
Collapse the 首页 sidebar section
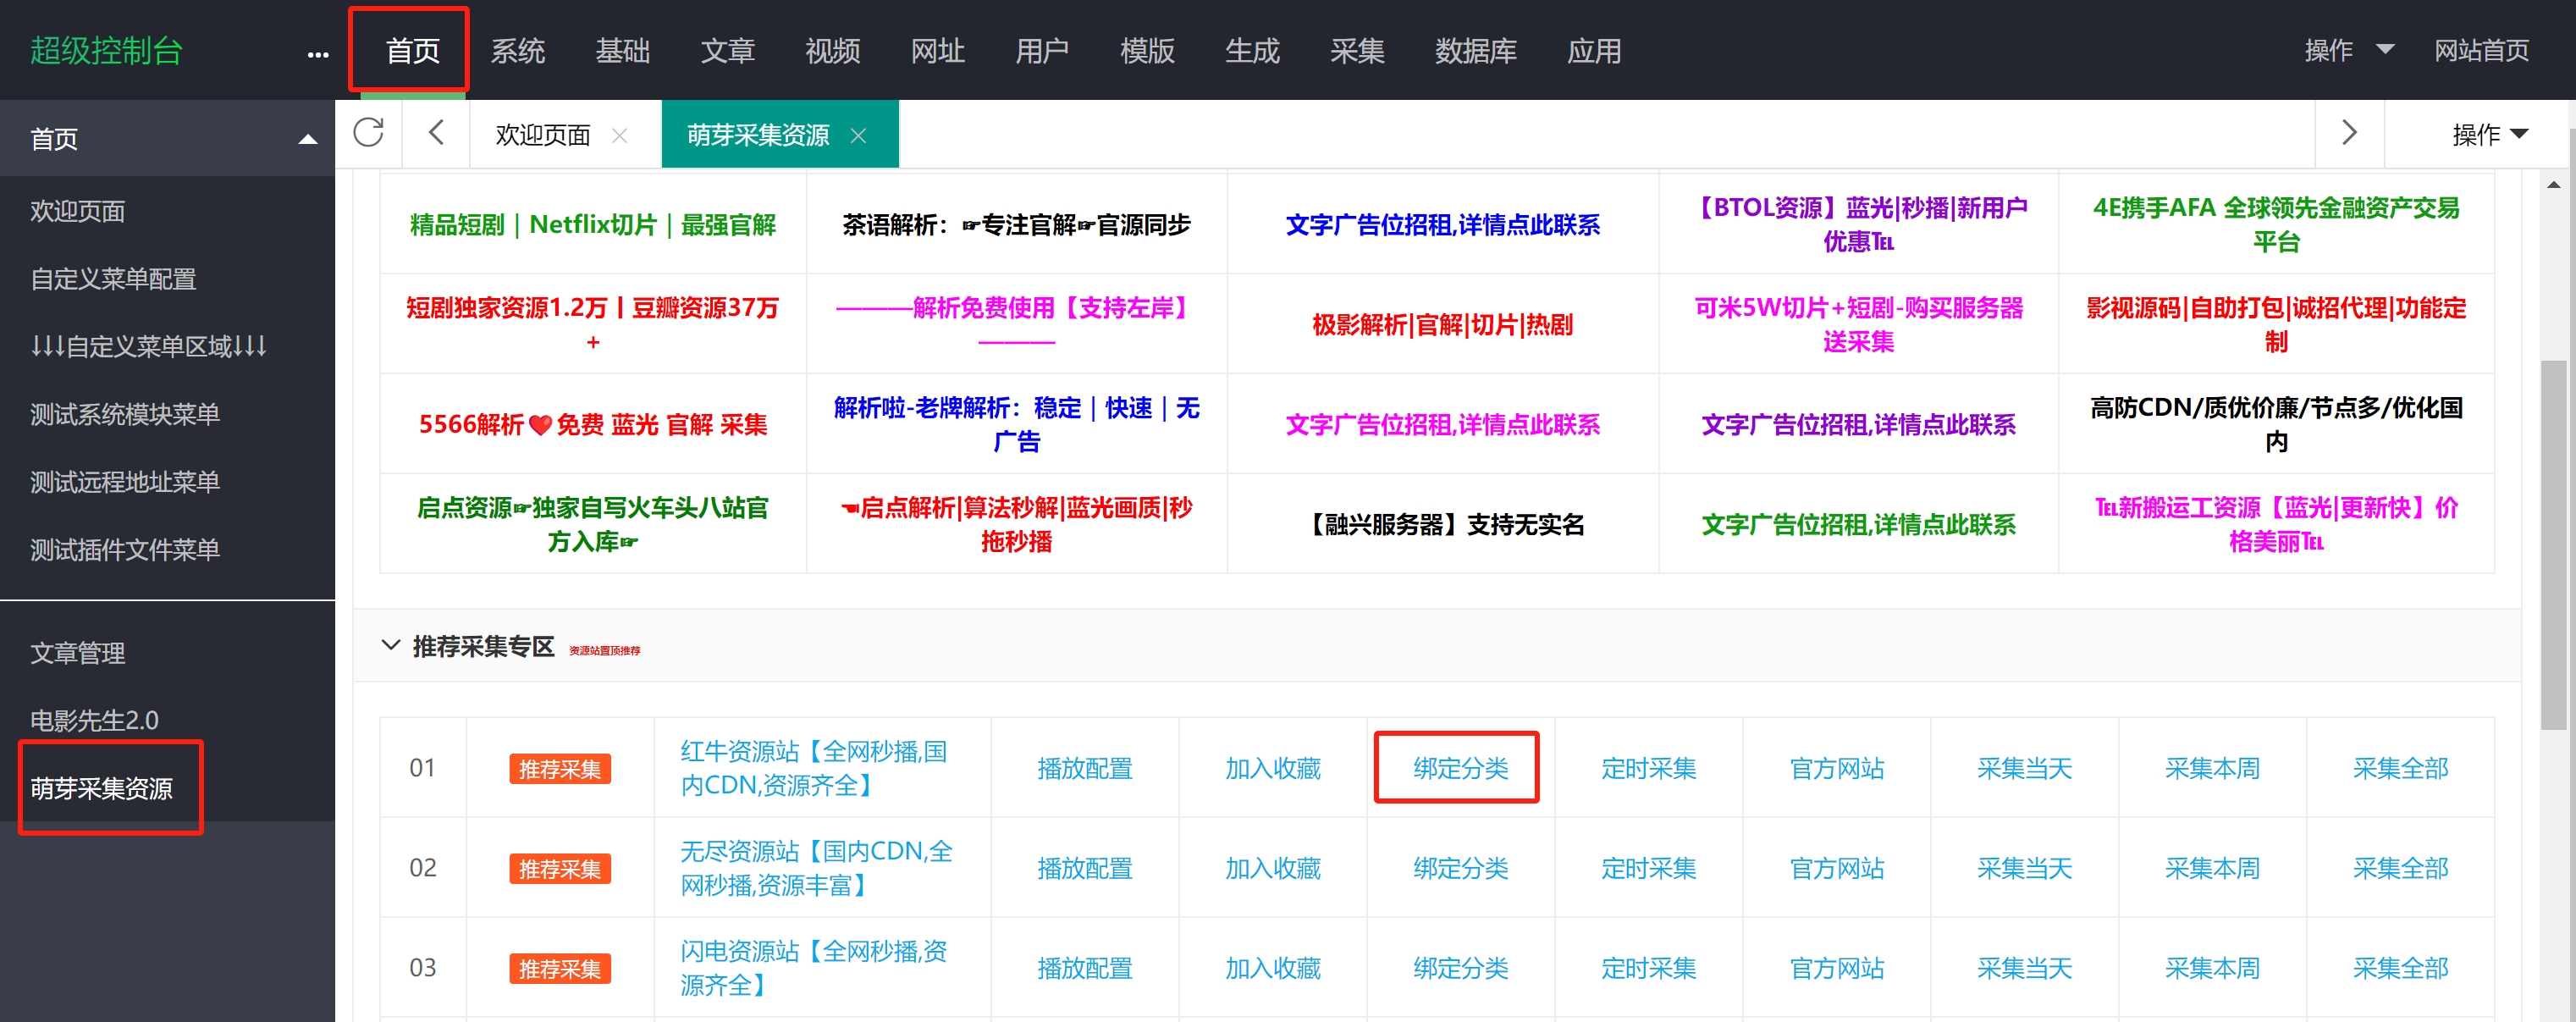[x=308, y=139]
